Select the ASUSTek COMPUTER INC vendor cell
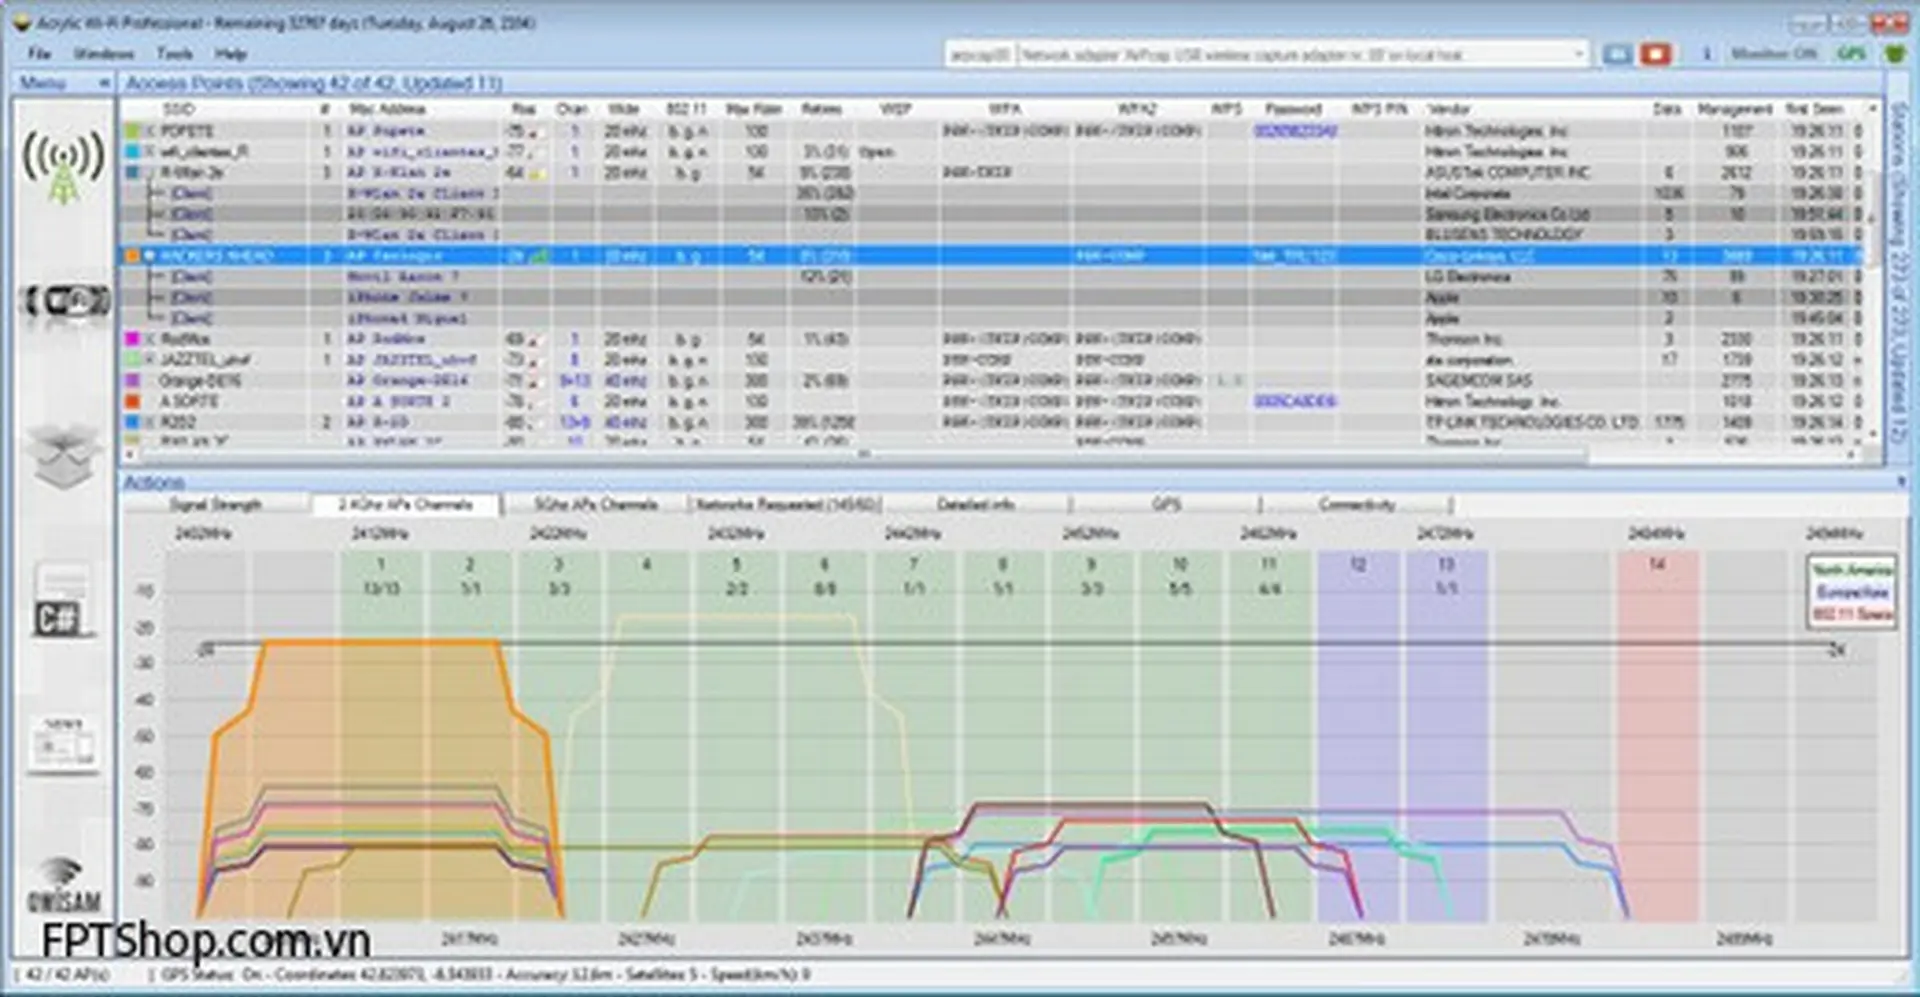 point(1506,172)
